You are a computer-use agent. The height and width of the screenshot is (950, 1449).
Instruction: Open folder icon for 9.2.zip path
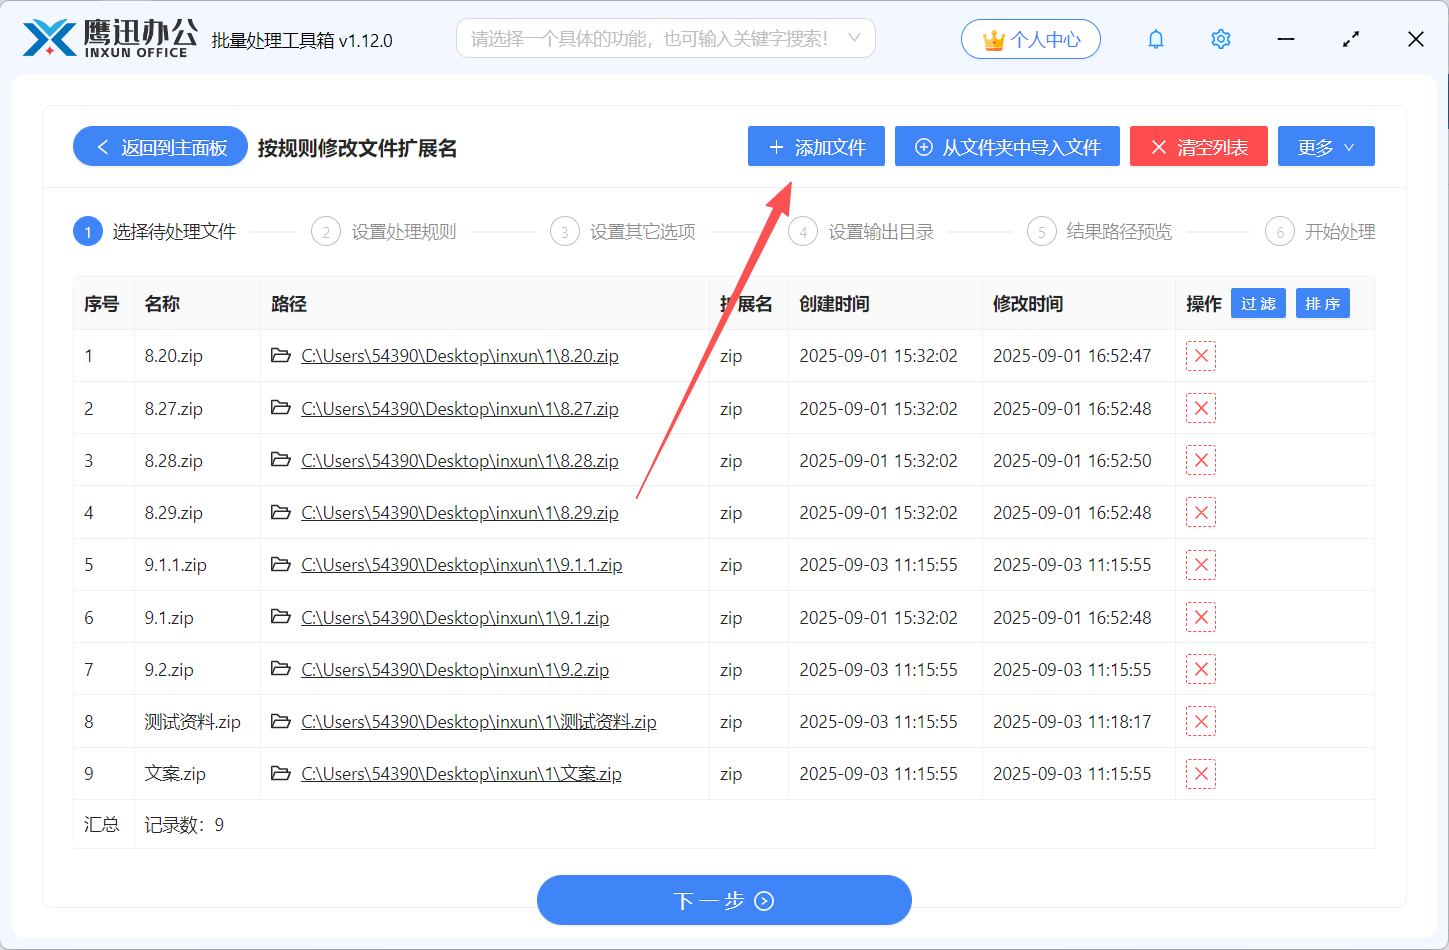281,668
